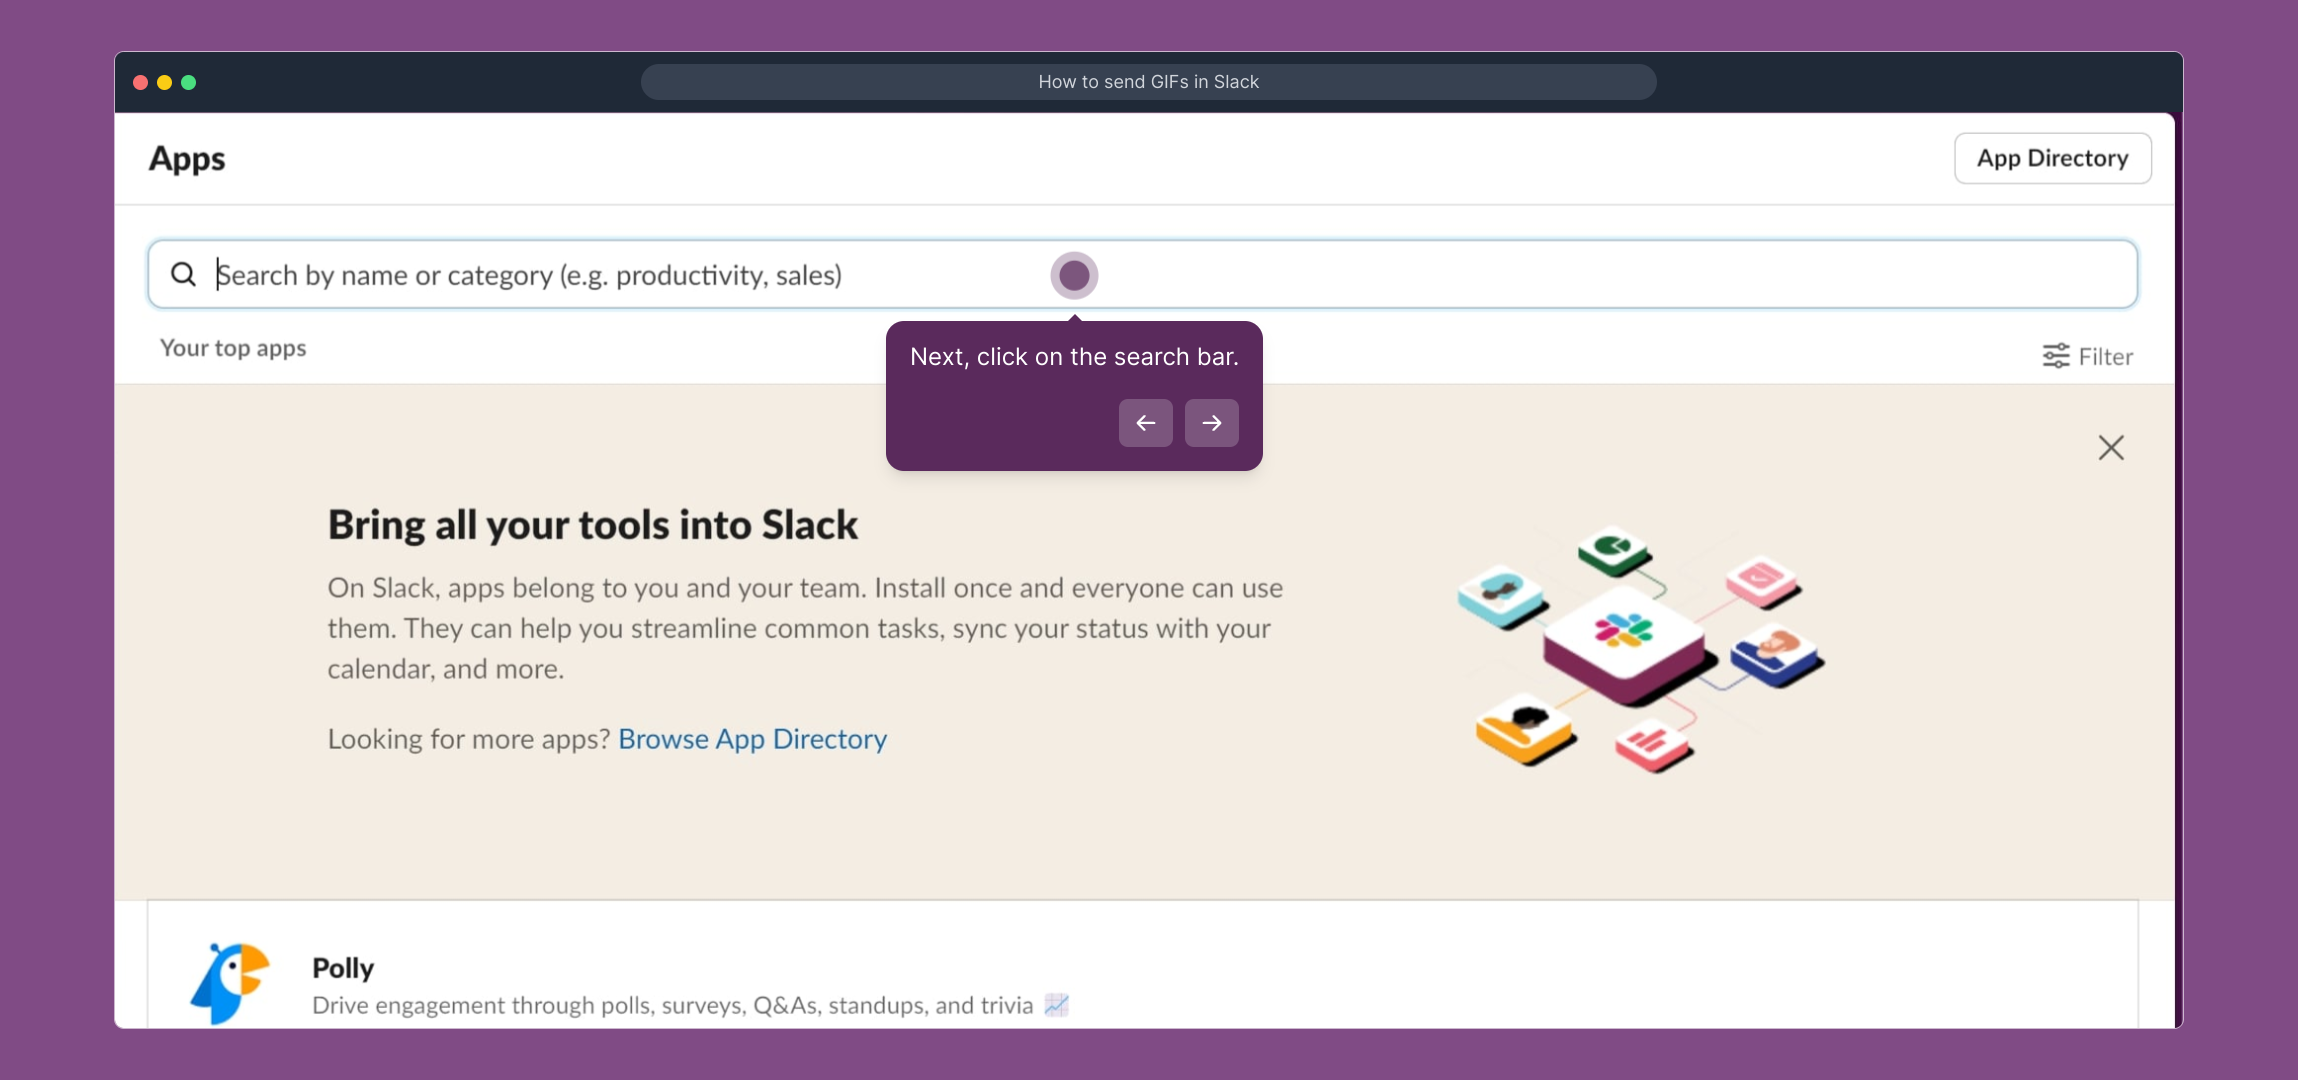Follow the Browse App Directory link

(752, 739)
